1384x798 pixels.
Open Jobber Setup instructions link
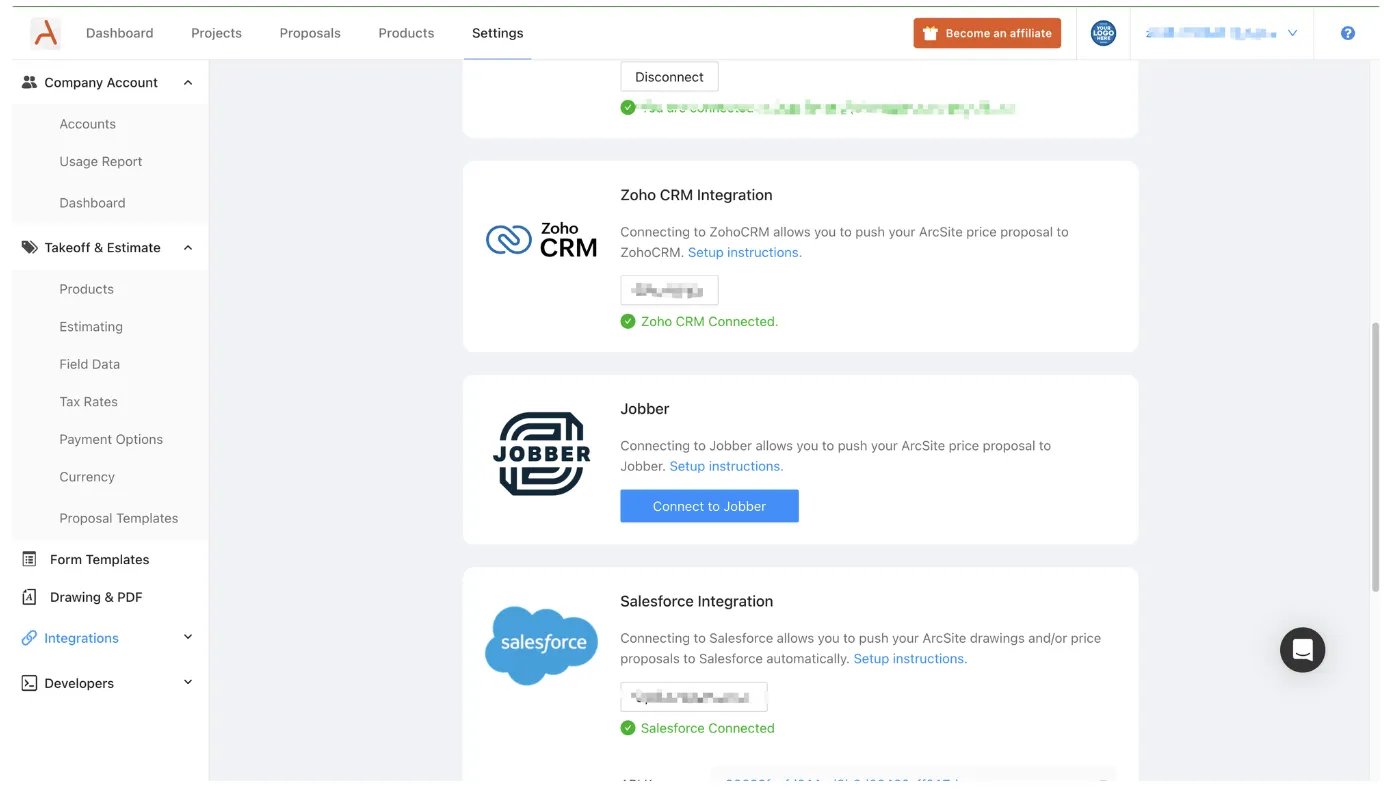726,467
